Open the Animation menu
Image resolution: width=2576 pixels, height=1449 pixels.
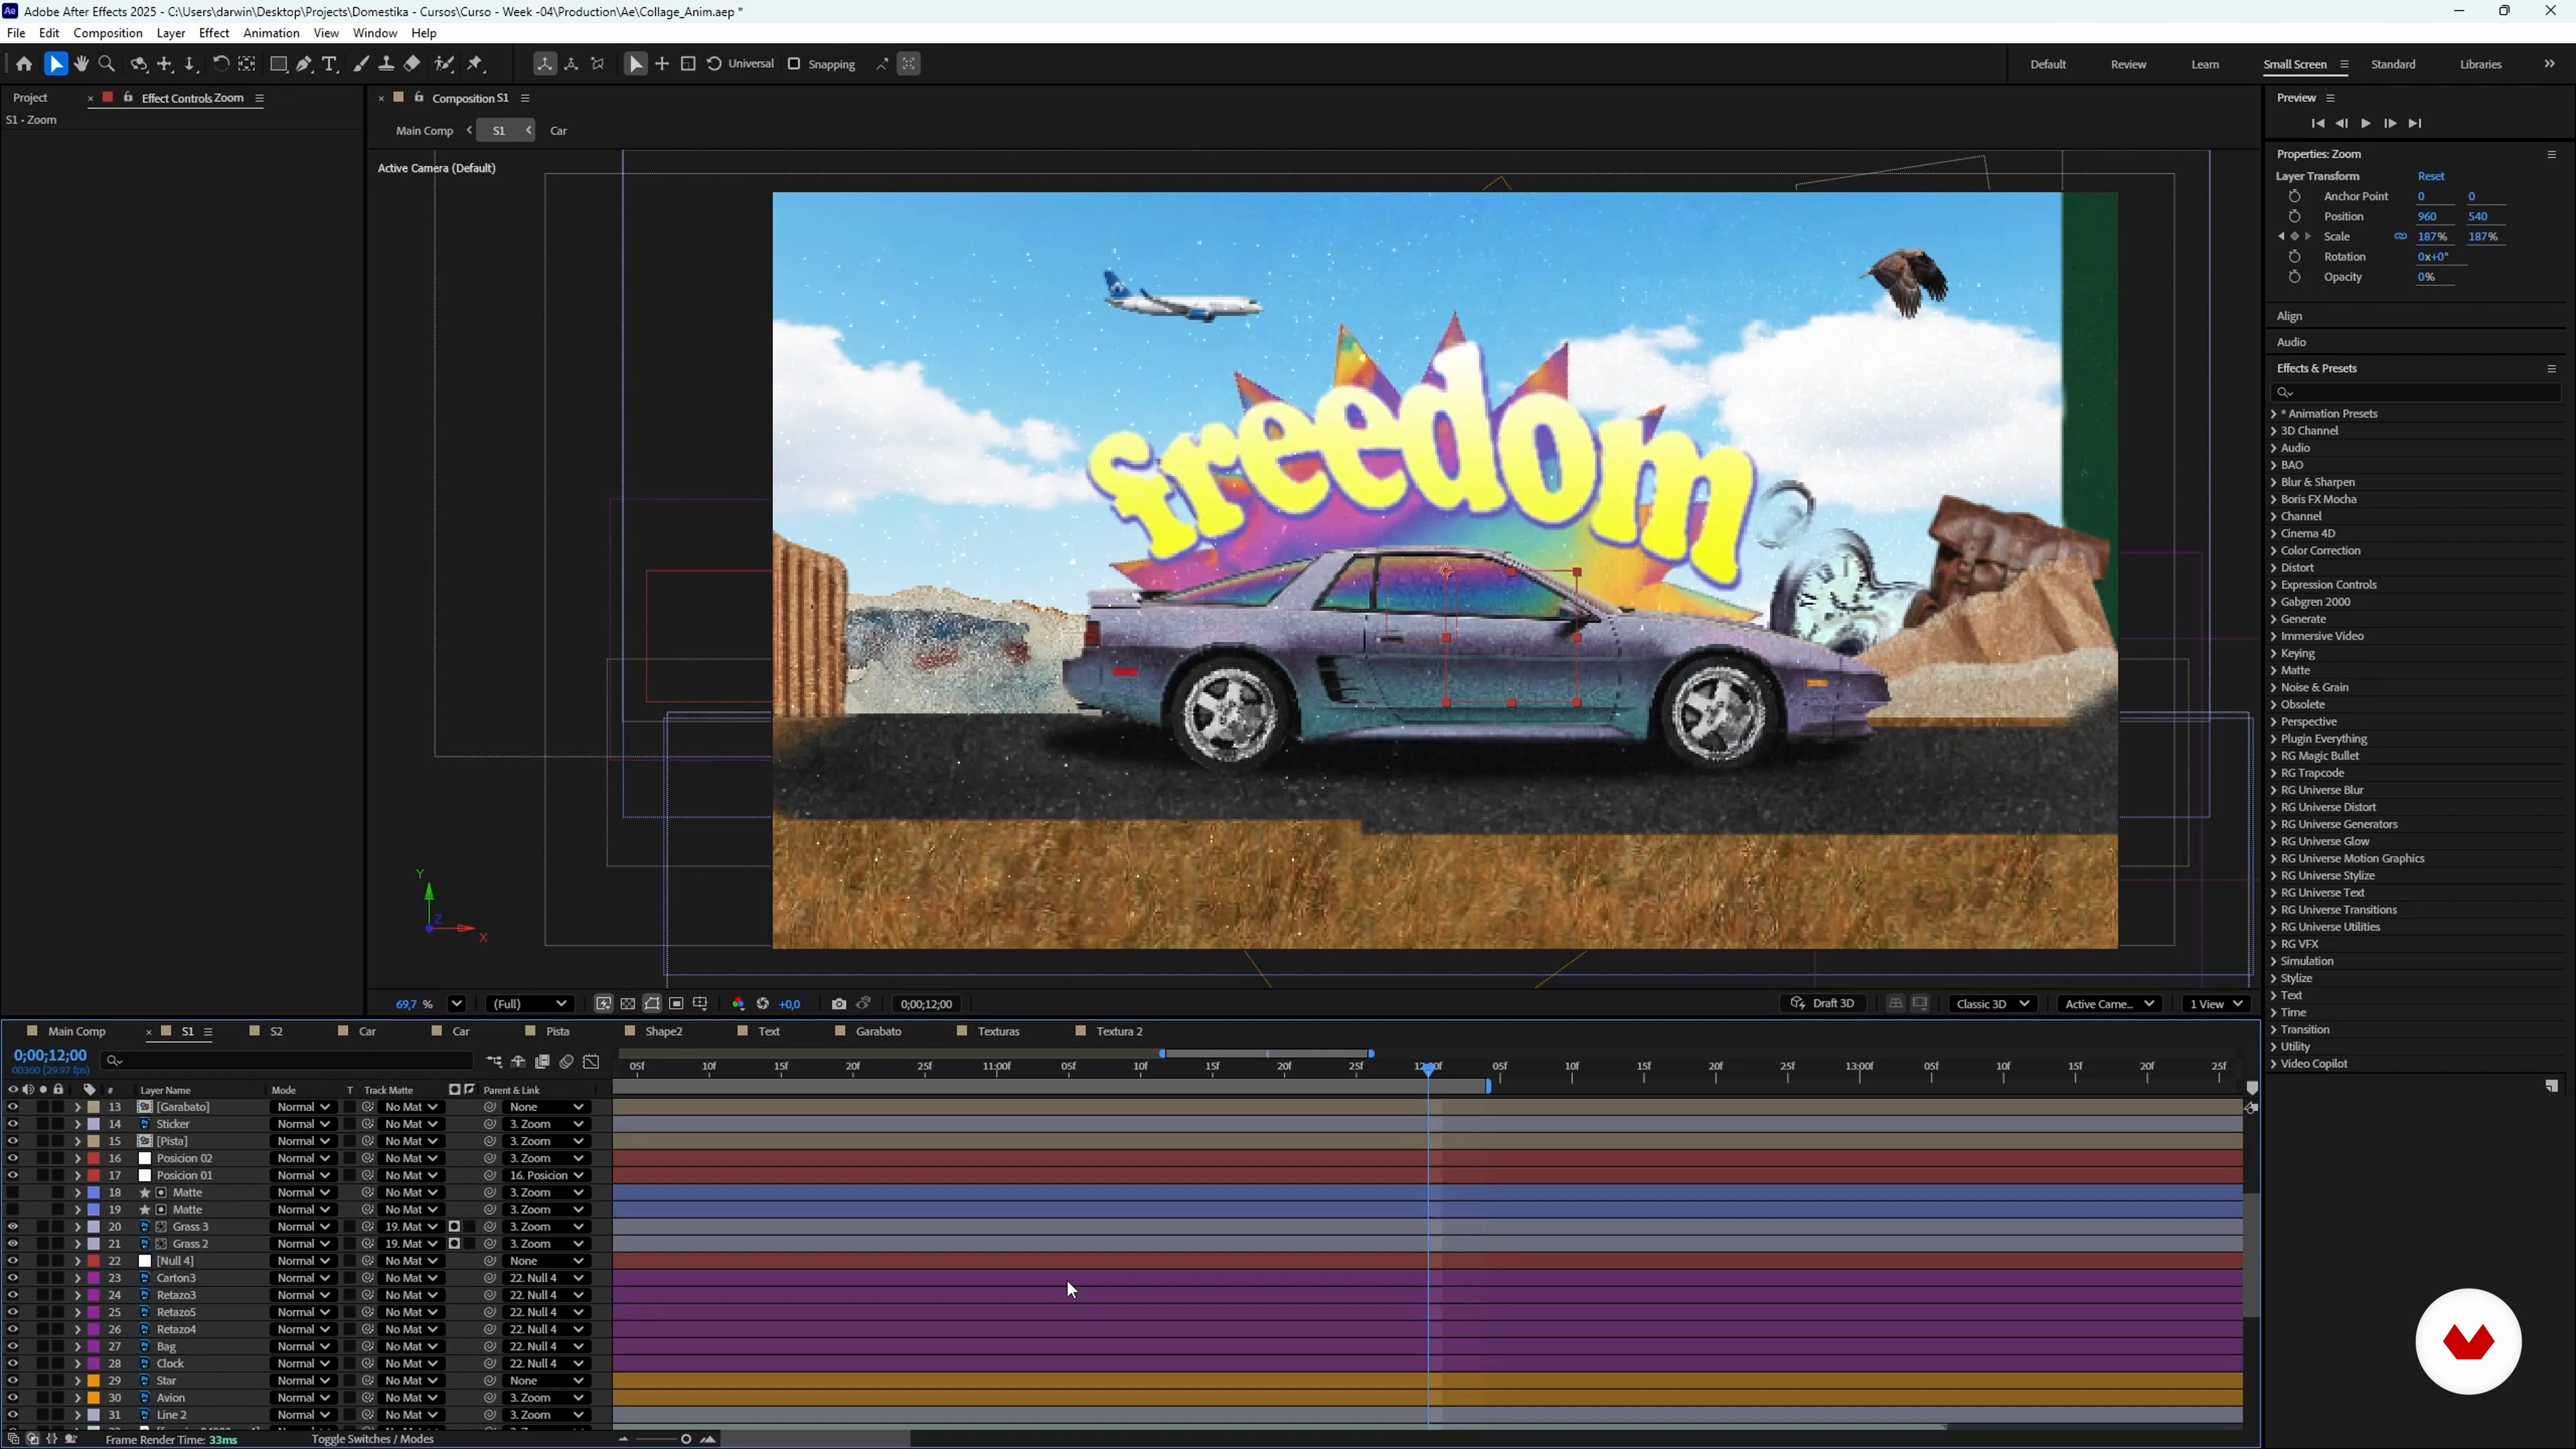(x=271, y=33)
